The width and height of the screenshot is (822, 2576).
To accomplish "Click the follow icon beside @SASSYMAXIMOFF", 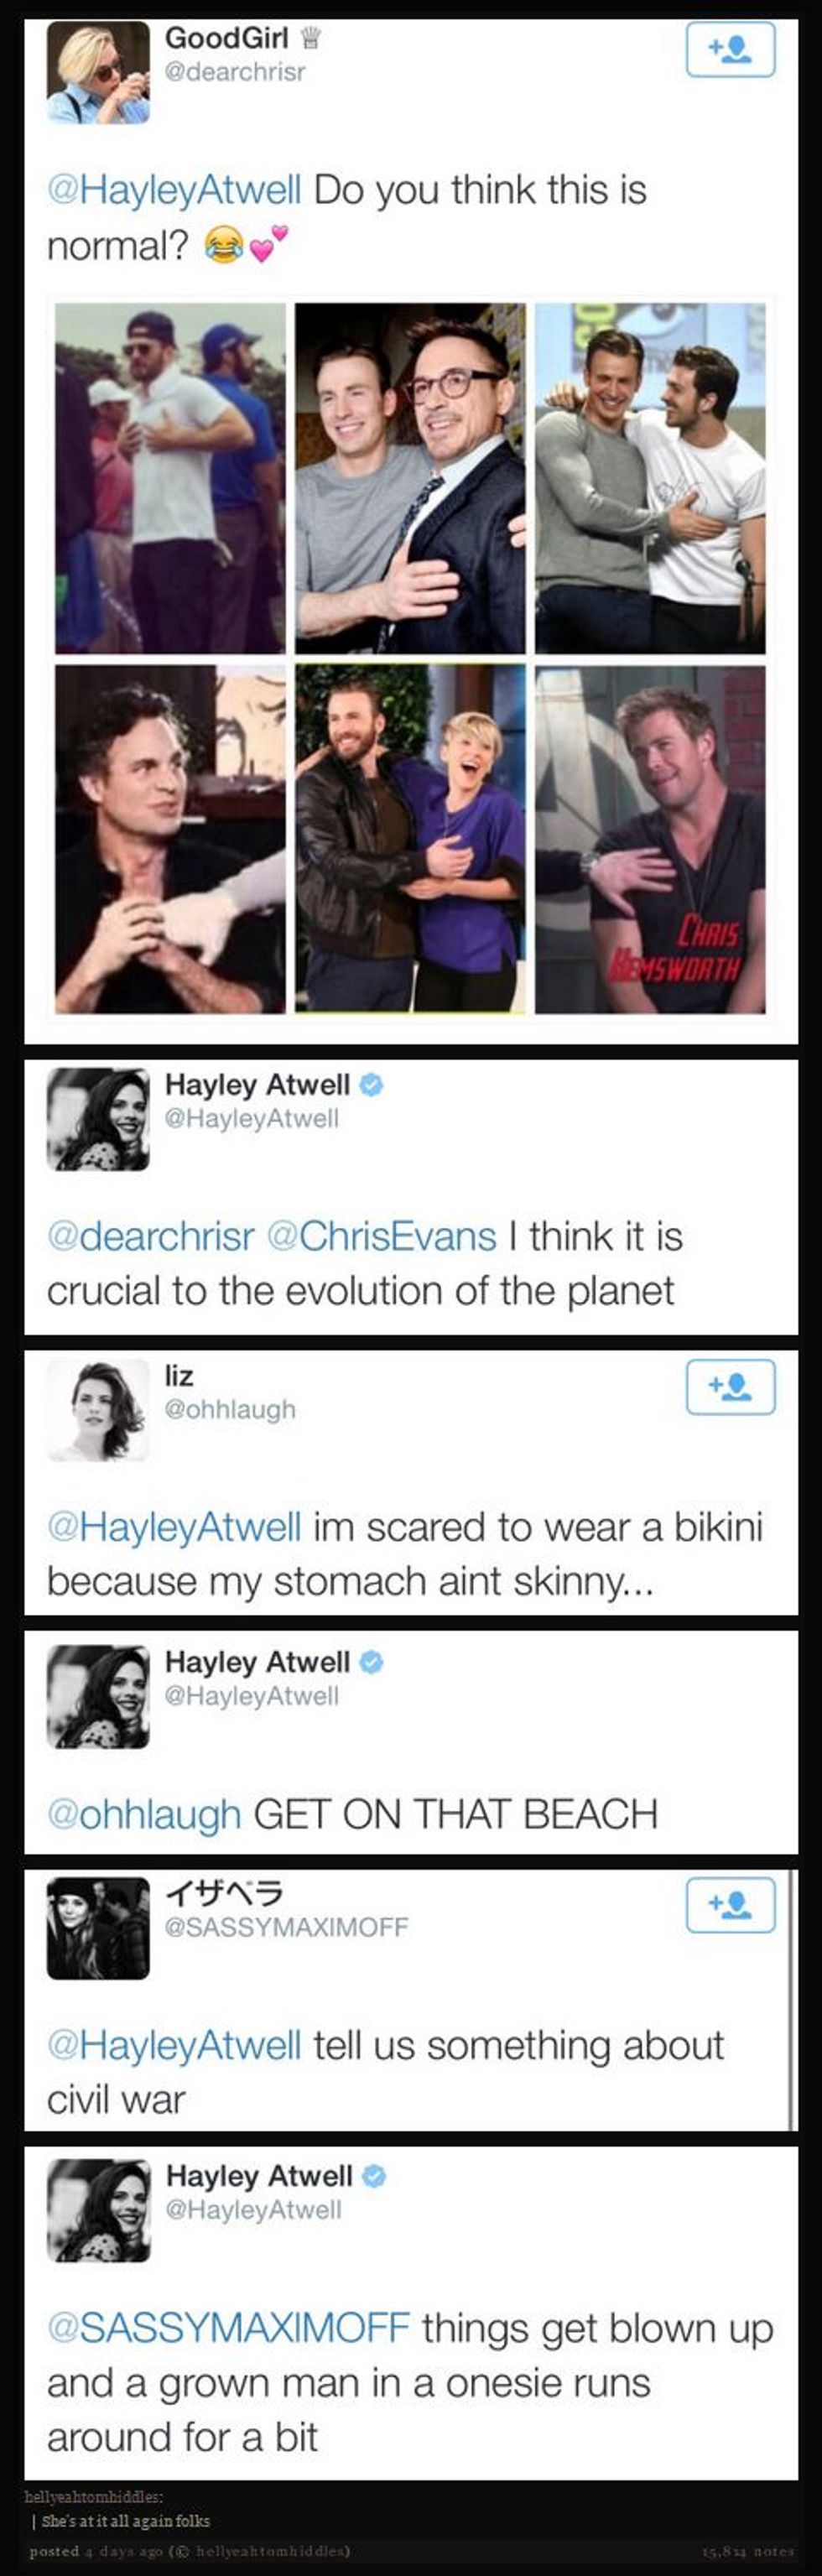I will coord(730,1905).
